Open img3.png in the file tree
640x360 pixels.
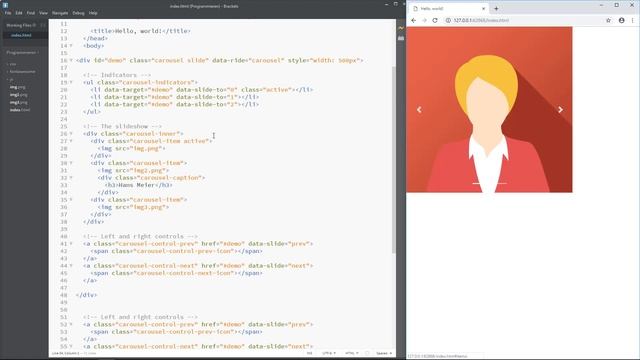[18, 102]
